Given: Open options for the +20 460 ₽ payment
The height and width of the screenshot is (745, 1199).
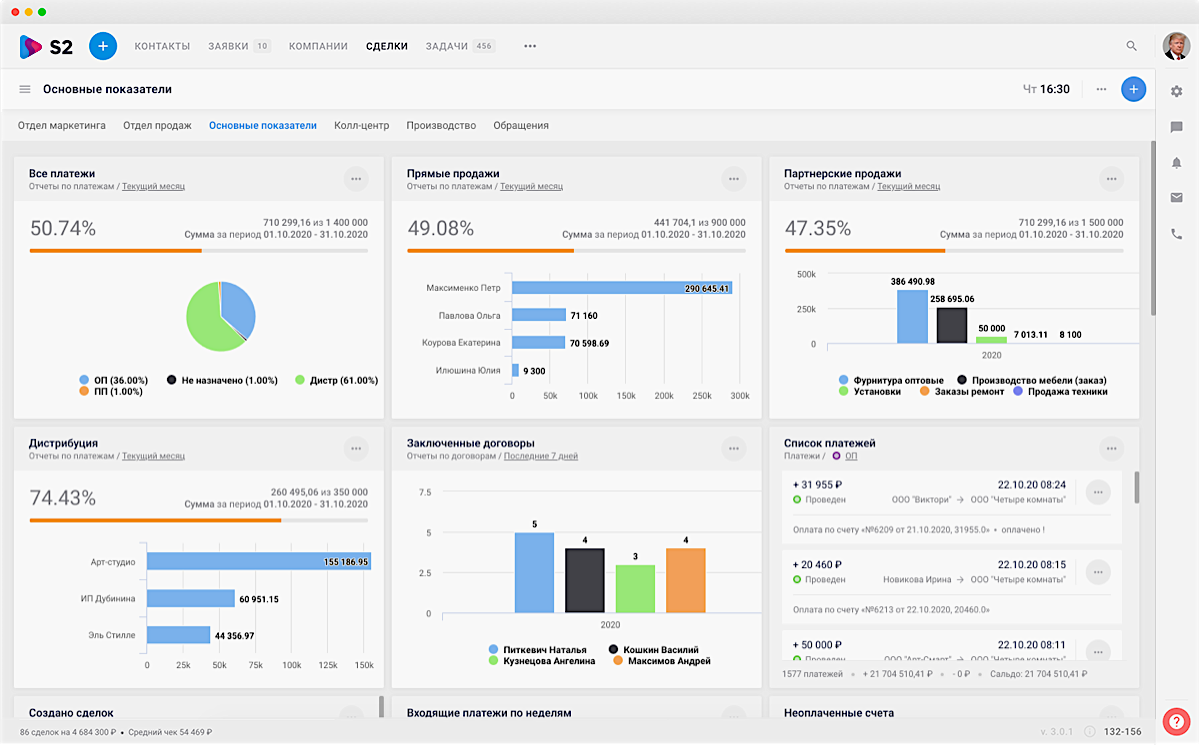Looking at the screenshot, I should [x=1098, y=572].
